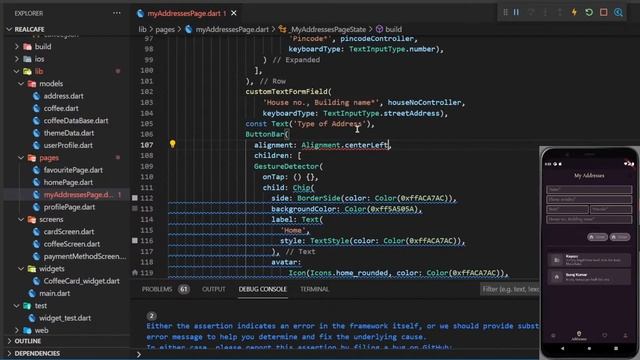Open the Rayees address card in emulator
Viewport: 640px width, 360px height.
coord(589,260)
